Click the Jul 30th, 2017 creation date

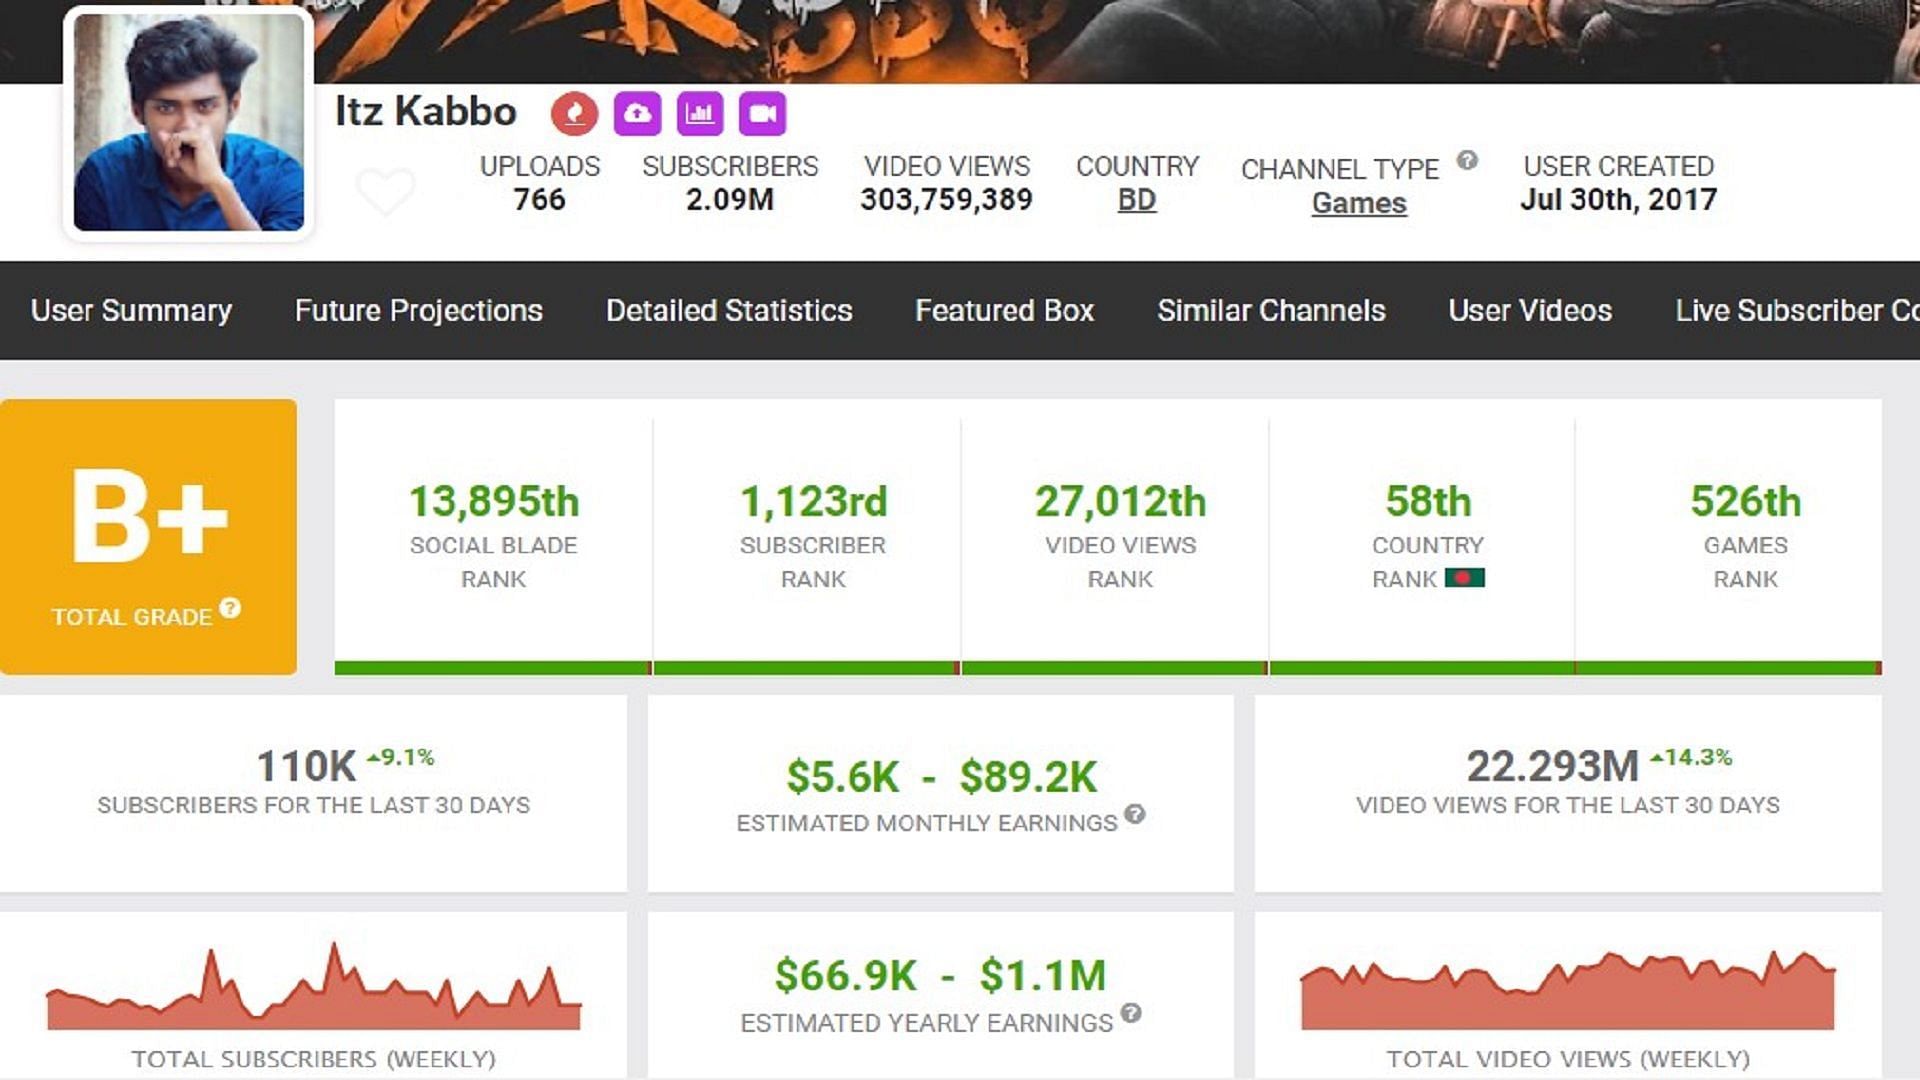coord(1618,199)
